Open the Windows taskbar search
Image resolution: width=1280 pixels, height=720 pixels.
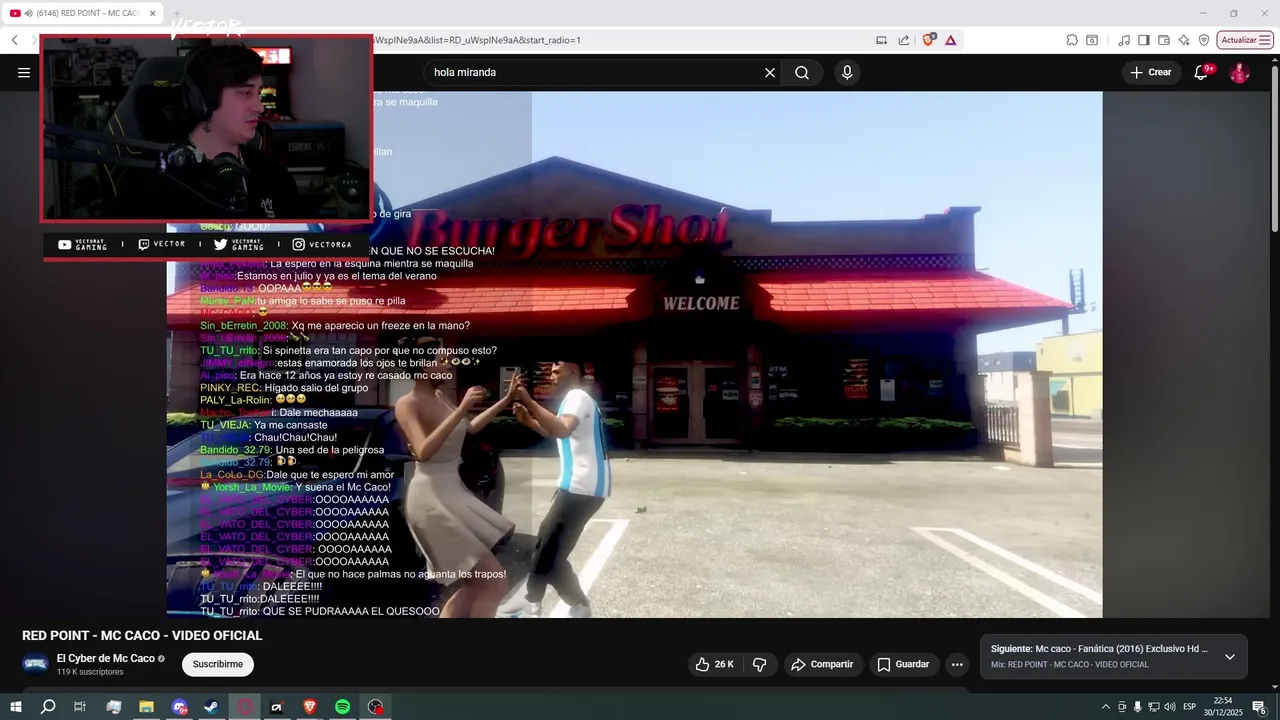(47, 706)
